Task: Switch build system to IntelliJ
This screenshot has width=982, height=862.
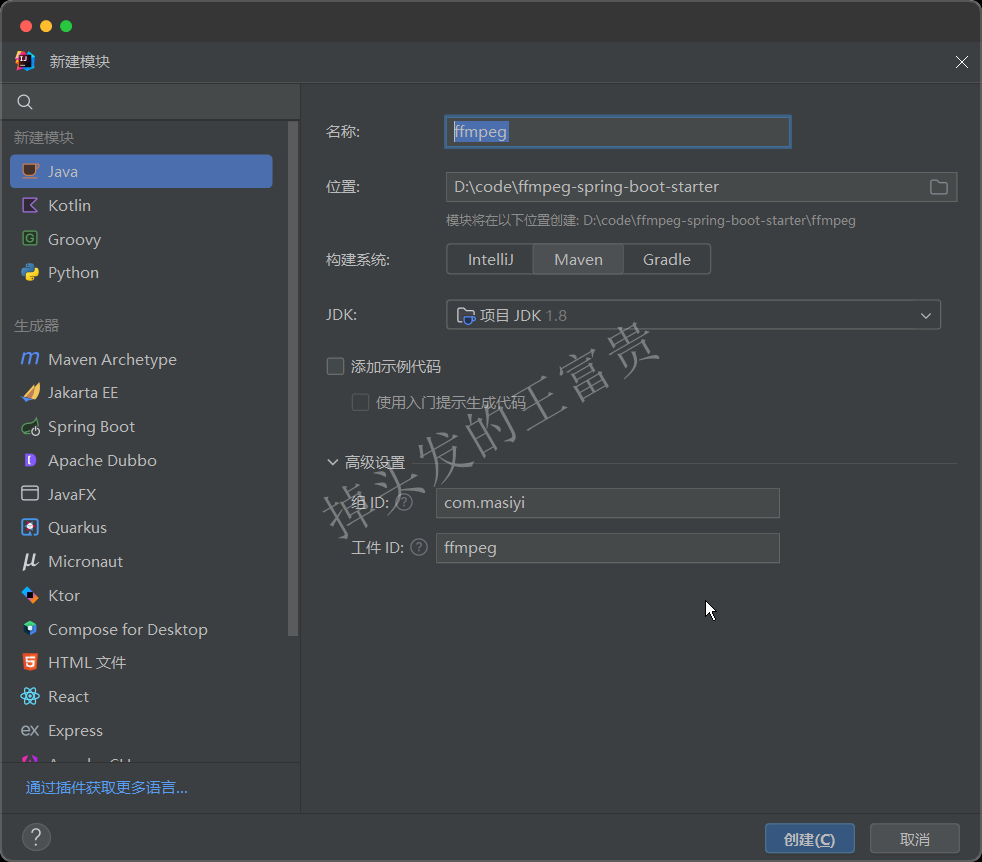Action: [x=490, y=259]
